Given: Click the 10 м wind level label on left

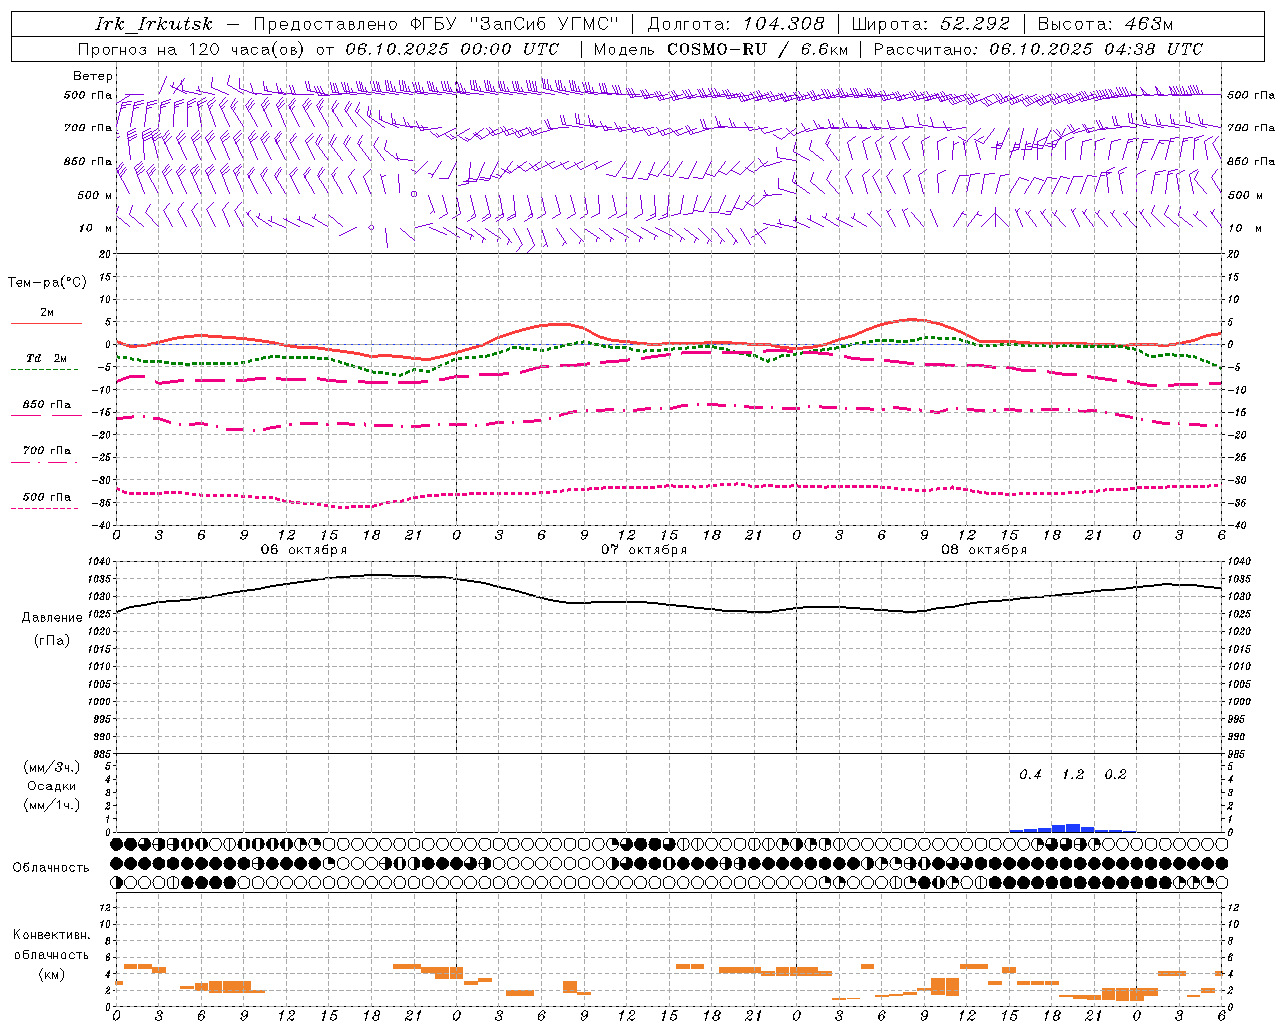Looking at the screenshot, I should (x=96, y=228).
